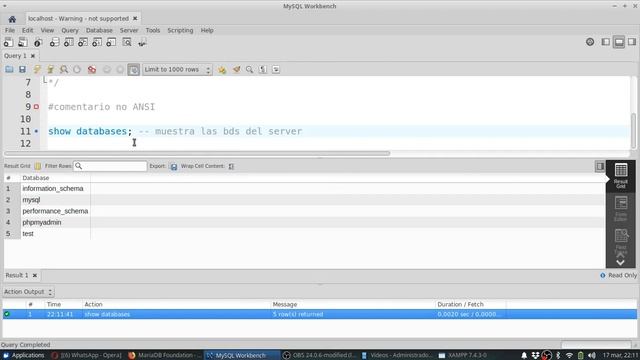
Task: Expand side panel down chevron
Action: [620, 262]
